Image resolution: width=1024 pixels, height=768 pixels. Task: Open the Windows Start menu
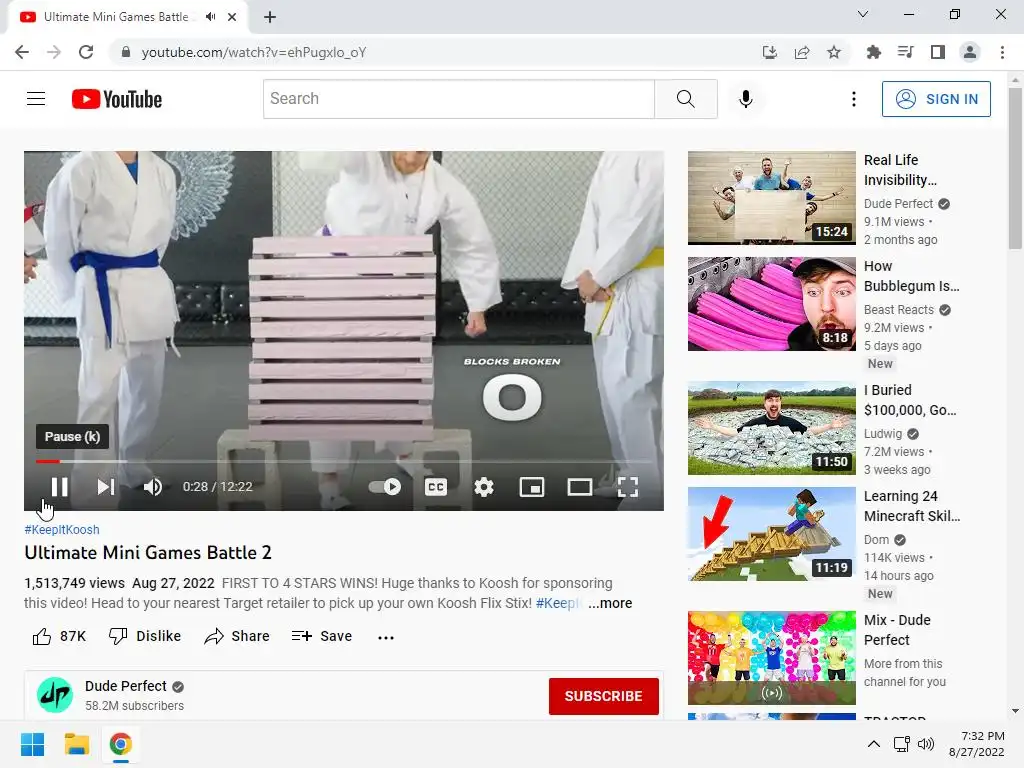32,744
